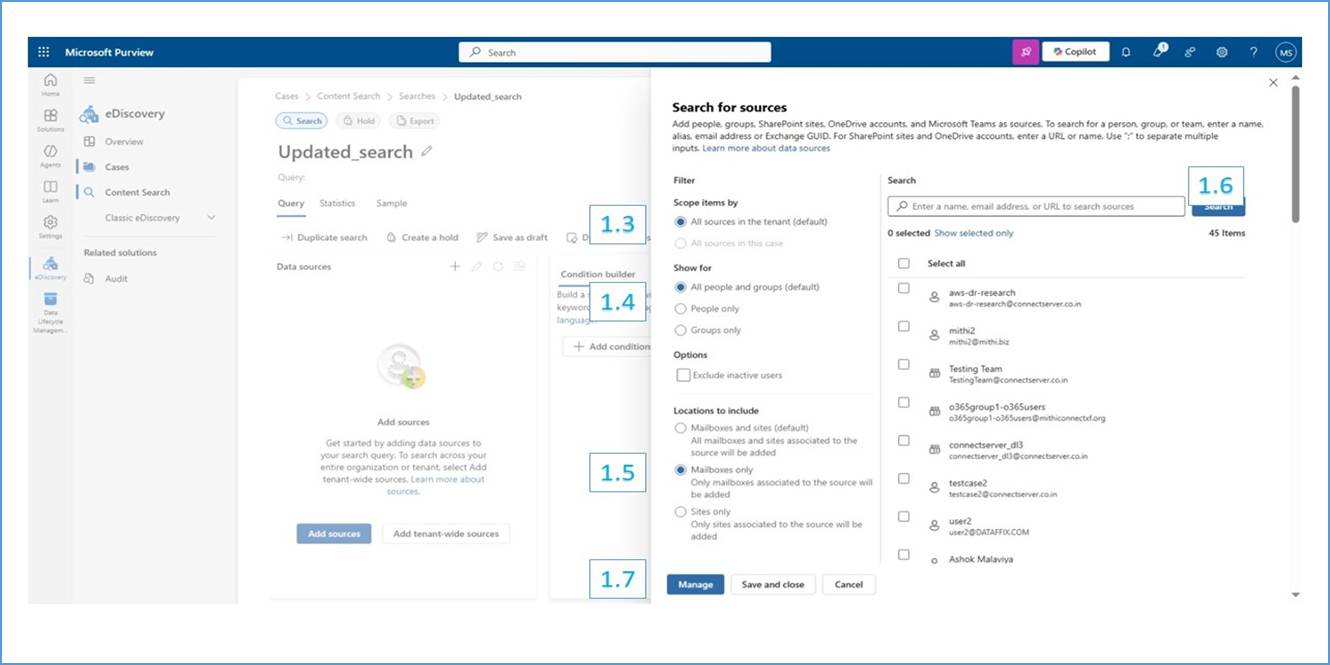1330x665 pixels.
Task: Check the user2 checkbox
Action: [904, 517]
